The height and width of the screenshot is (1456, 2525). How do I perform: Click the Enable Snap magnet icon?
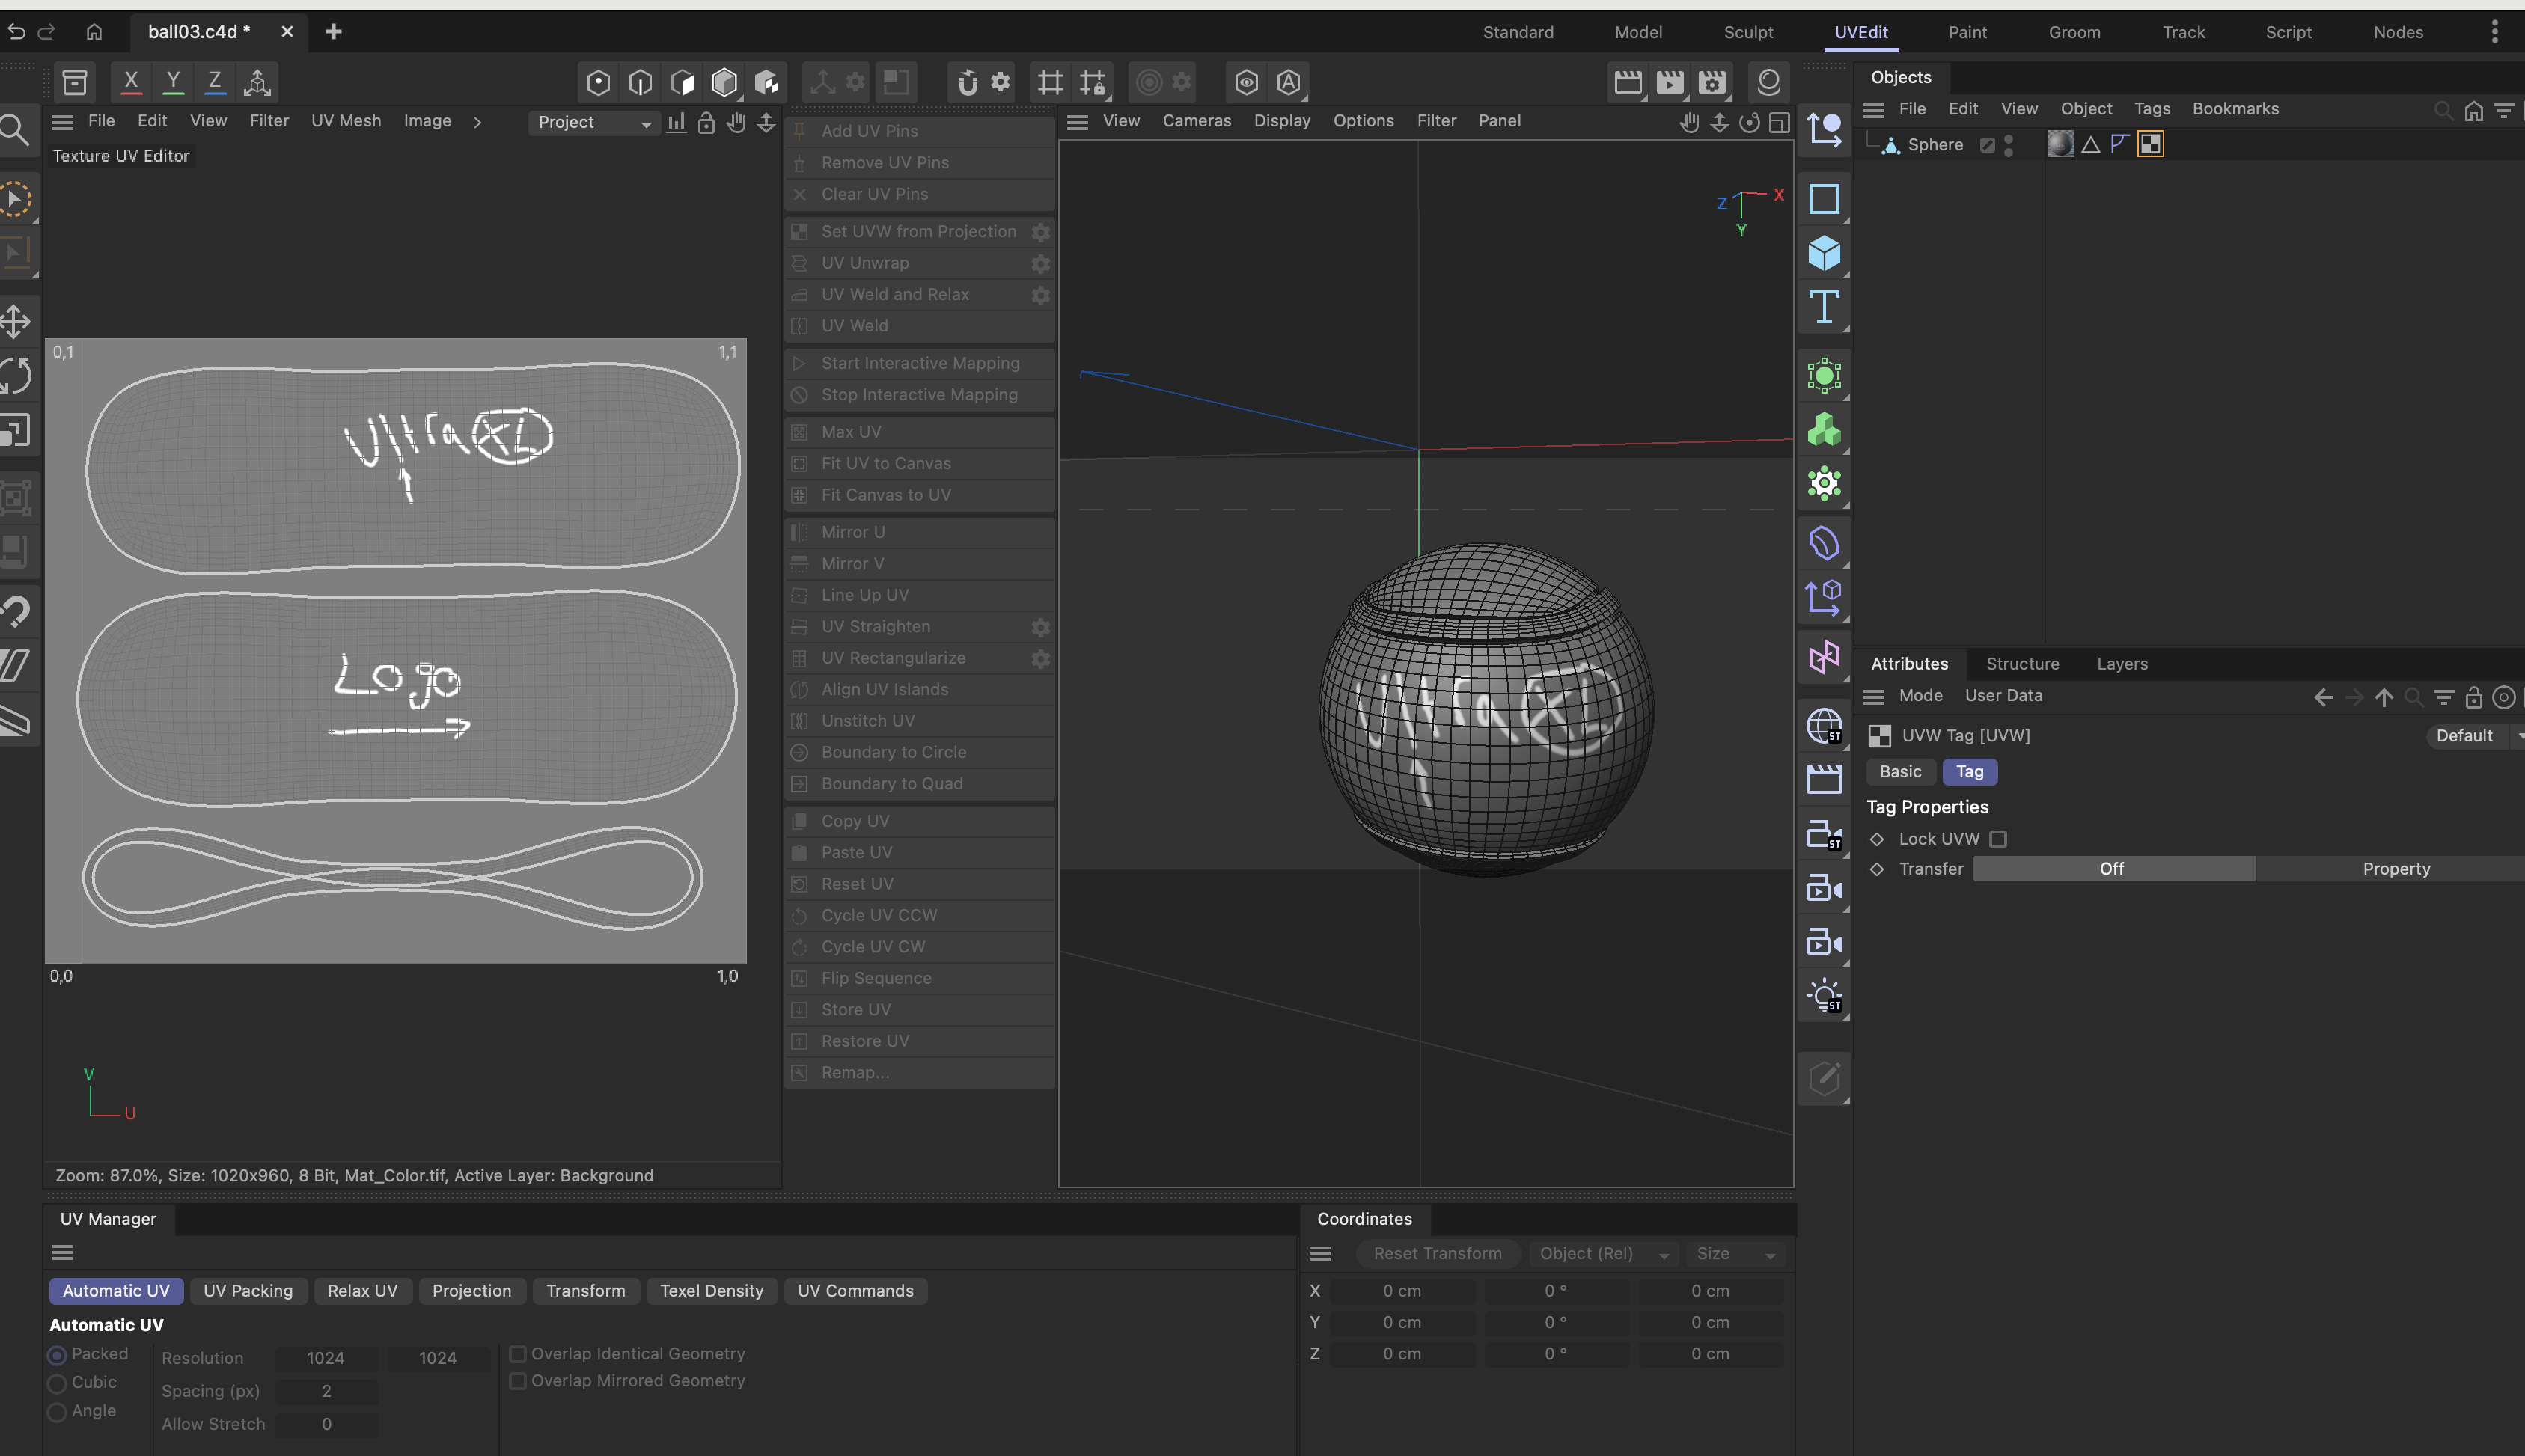(967, 82)
